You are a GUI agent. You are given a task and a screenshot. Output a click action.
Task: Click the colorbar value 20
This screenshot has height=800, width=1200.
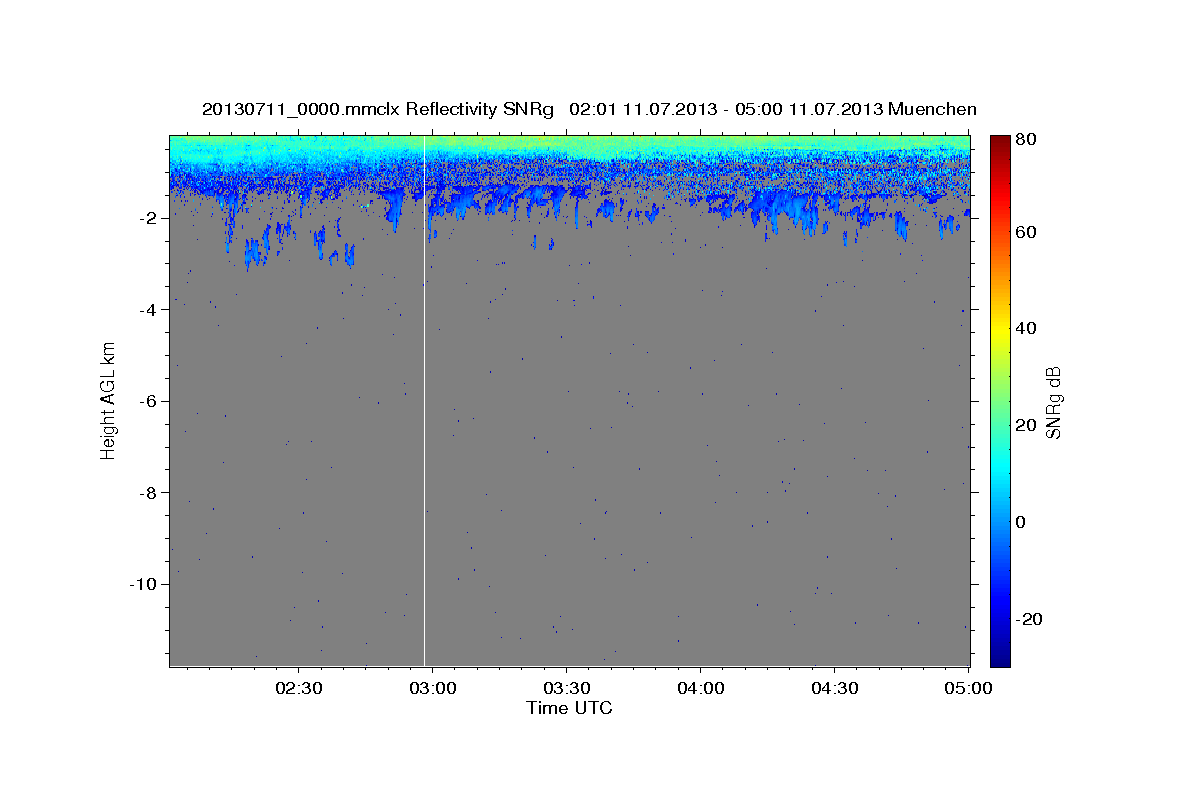coord(1027,426)
